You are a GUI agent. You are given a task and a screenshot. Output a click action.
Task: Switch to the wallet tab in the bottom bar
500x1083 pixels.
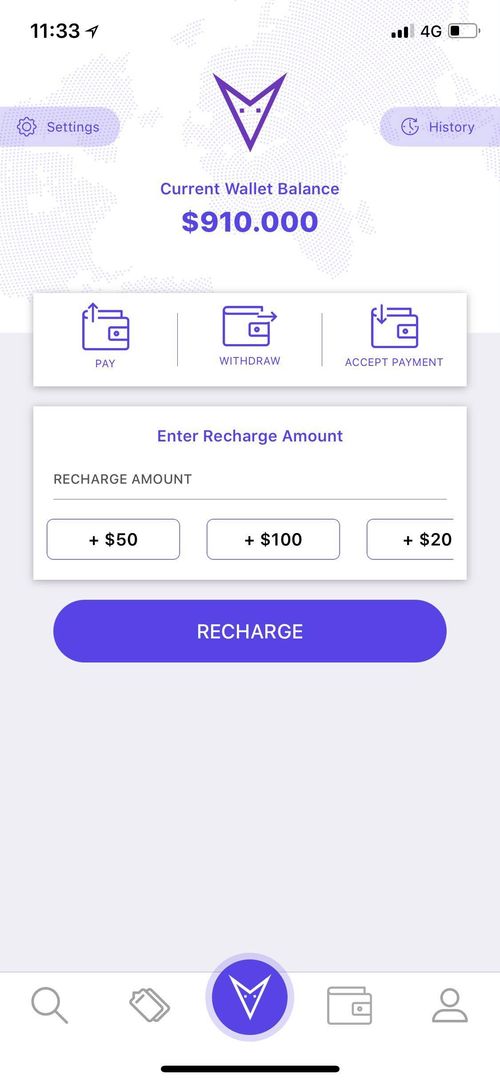349,1005
